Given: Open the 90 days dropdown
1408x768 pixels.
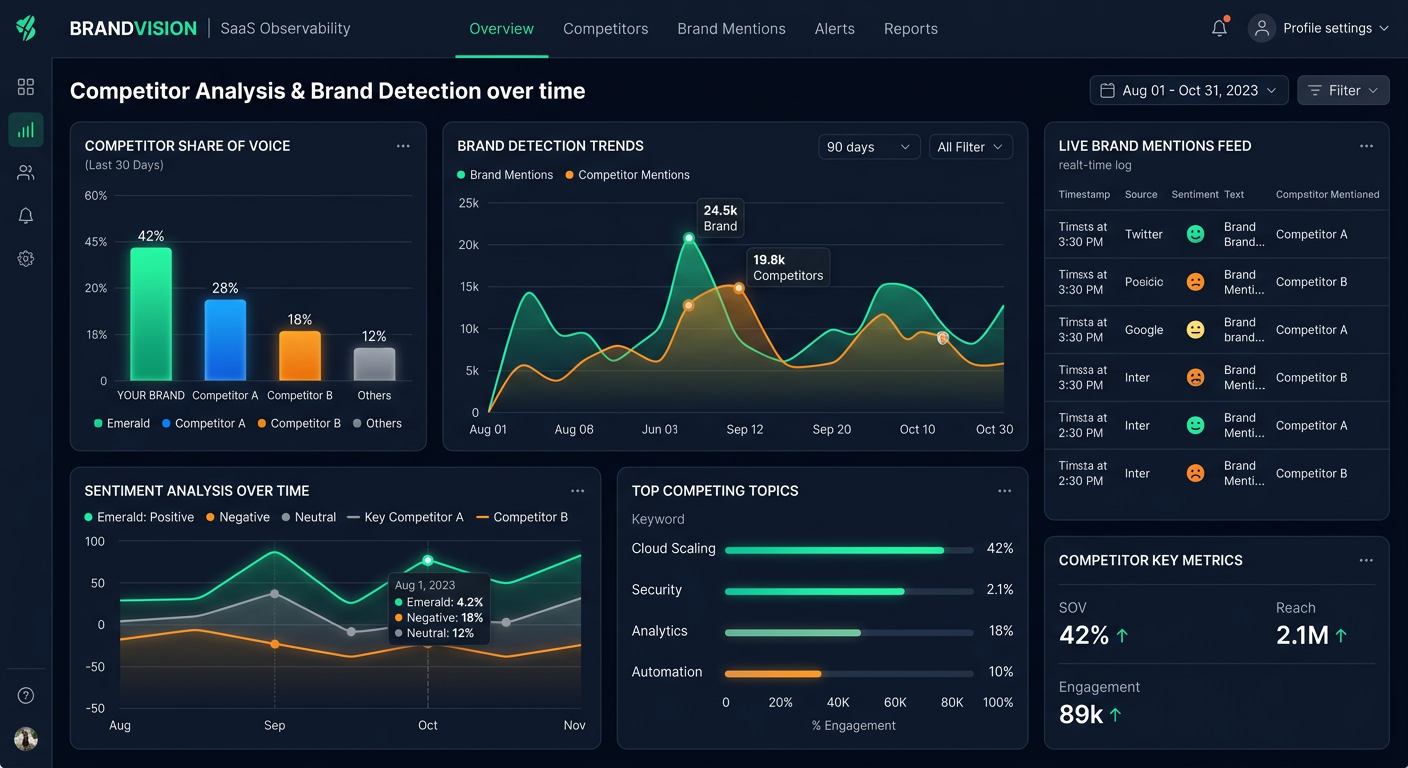Looking at the screenshot, I should [869, 146].
